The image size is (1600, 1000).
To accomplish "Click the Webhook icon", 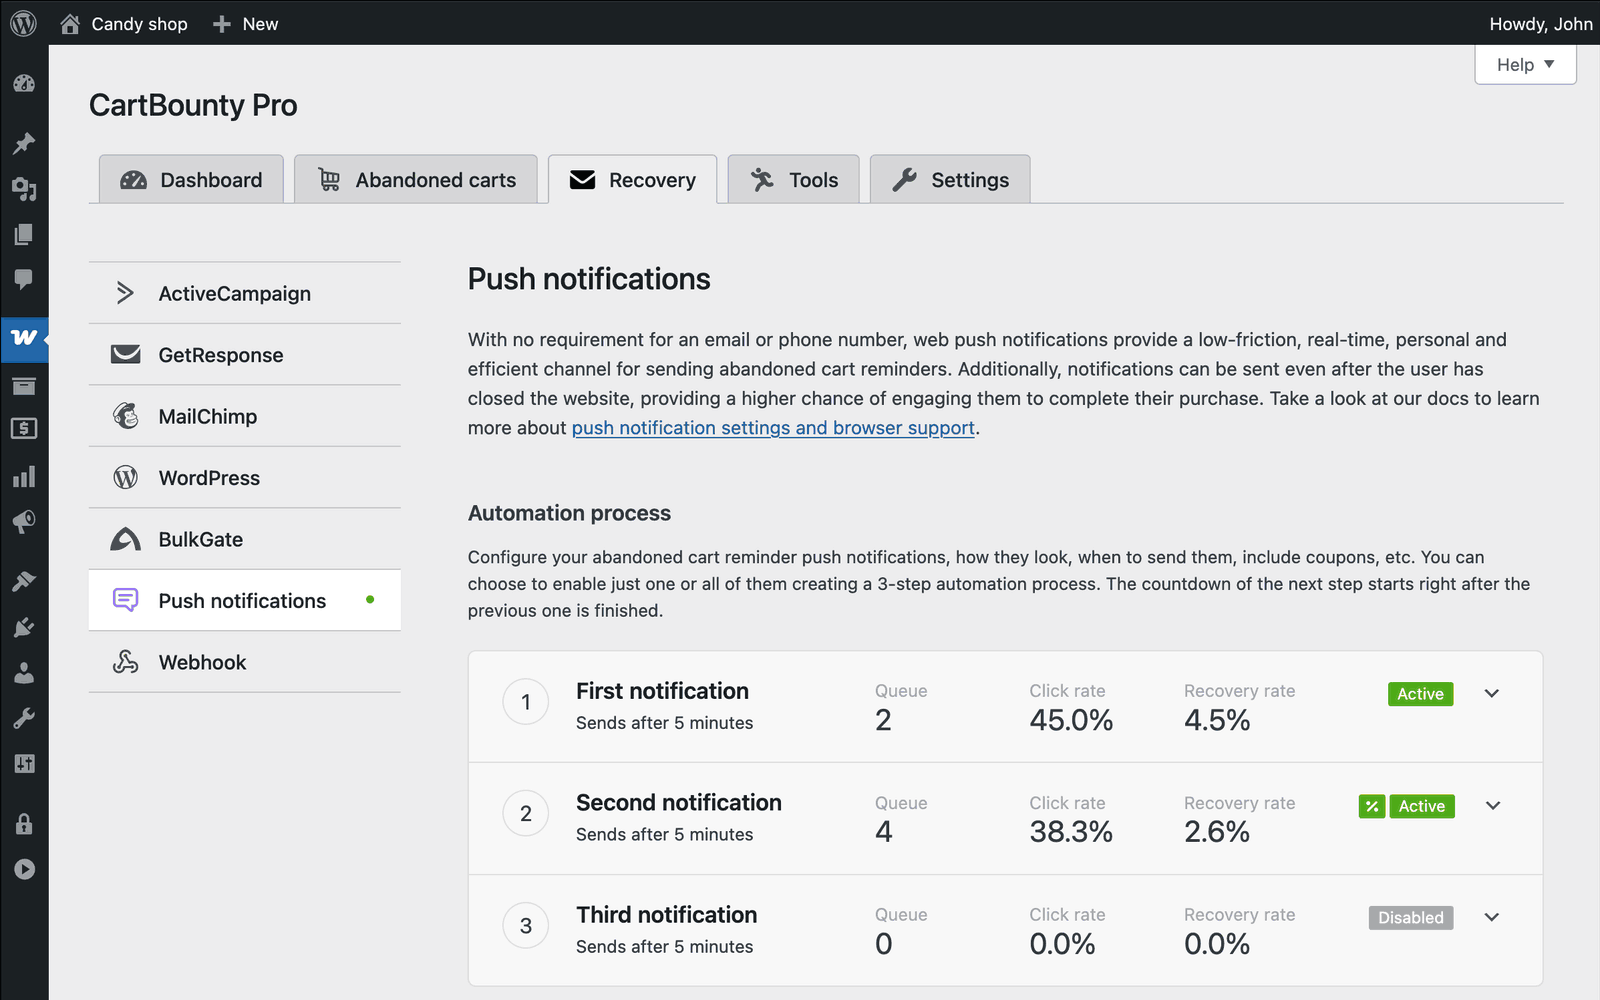I will coord(125,662).
